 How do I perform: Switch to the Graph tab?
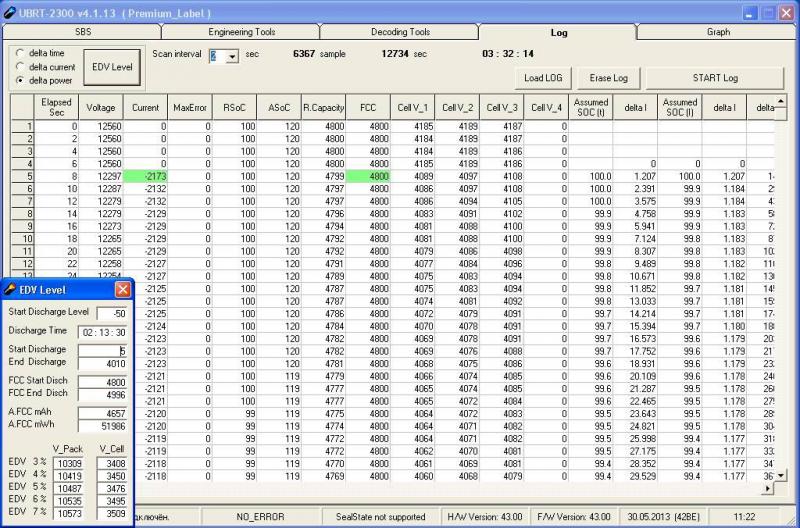pos(718,32)
